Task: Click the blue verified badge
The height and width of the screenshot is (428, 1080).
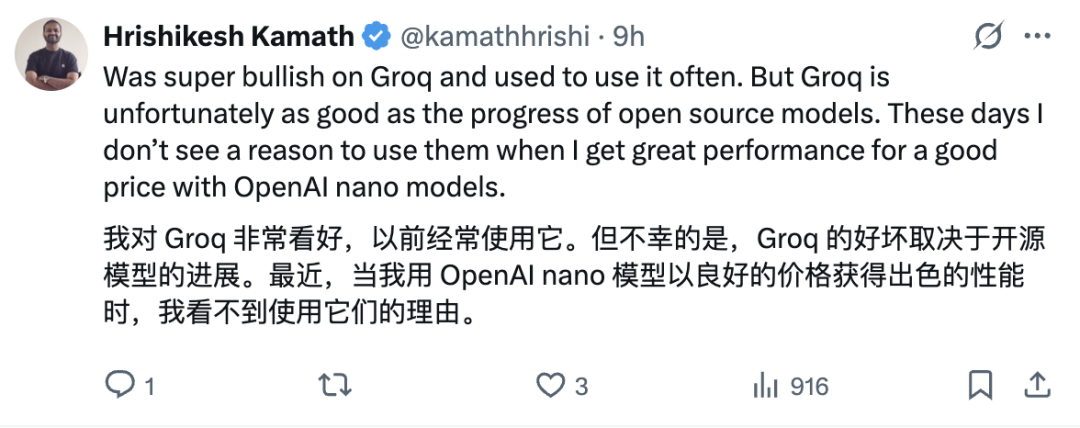Action: pyautogui.click(x=376, y=37)
